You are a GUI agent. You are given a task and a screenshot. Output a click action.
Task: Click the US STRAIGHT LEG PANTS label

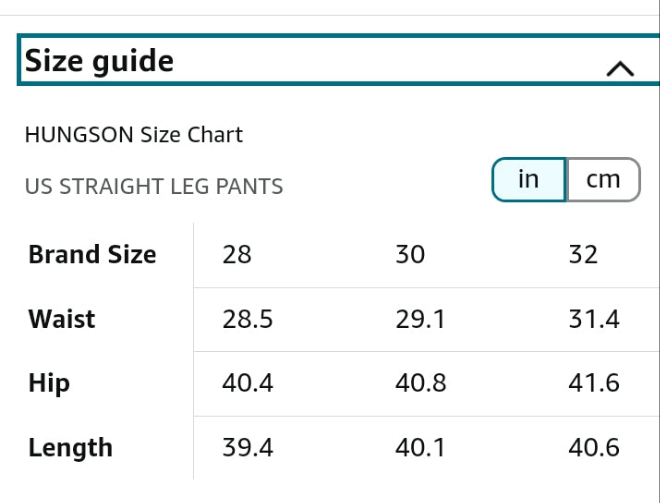tap(154, 186)
